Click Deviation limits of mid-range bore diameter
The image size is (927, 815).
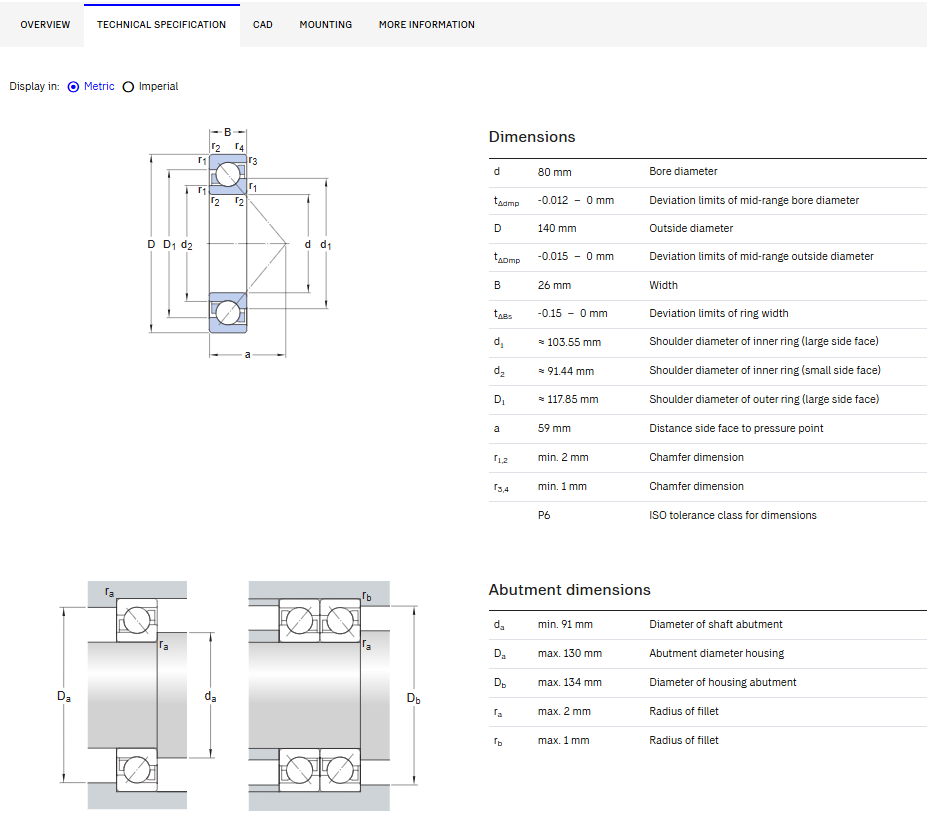point(754,200)
